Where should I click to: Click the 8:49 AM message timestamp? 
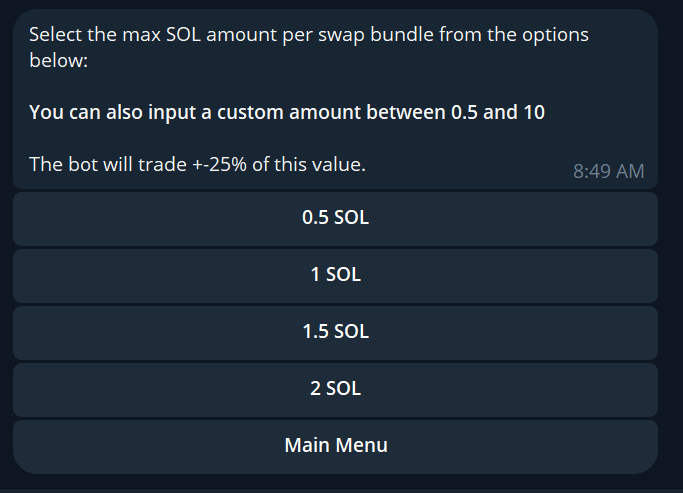608,171
